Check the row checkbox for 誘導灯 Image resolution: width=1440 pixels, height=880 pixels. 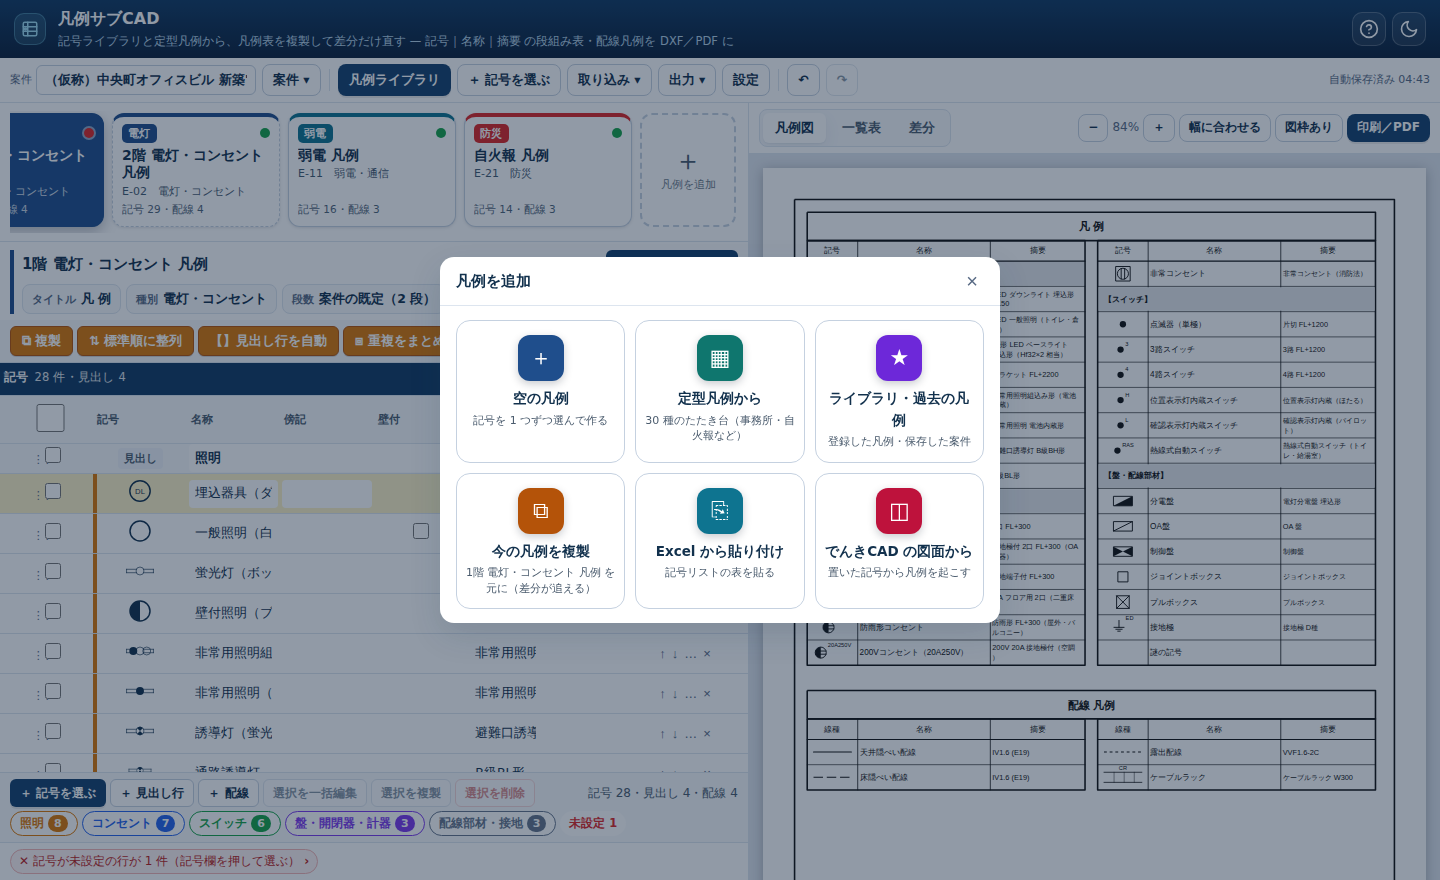(x=53, y=731)
